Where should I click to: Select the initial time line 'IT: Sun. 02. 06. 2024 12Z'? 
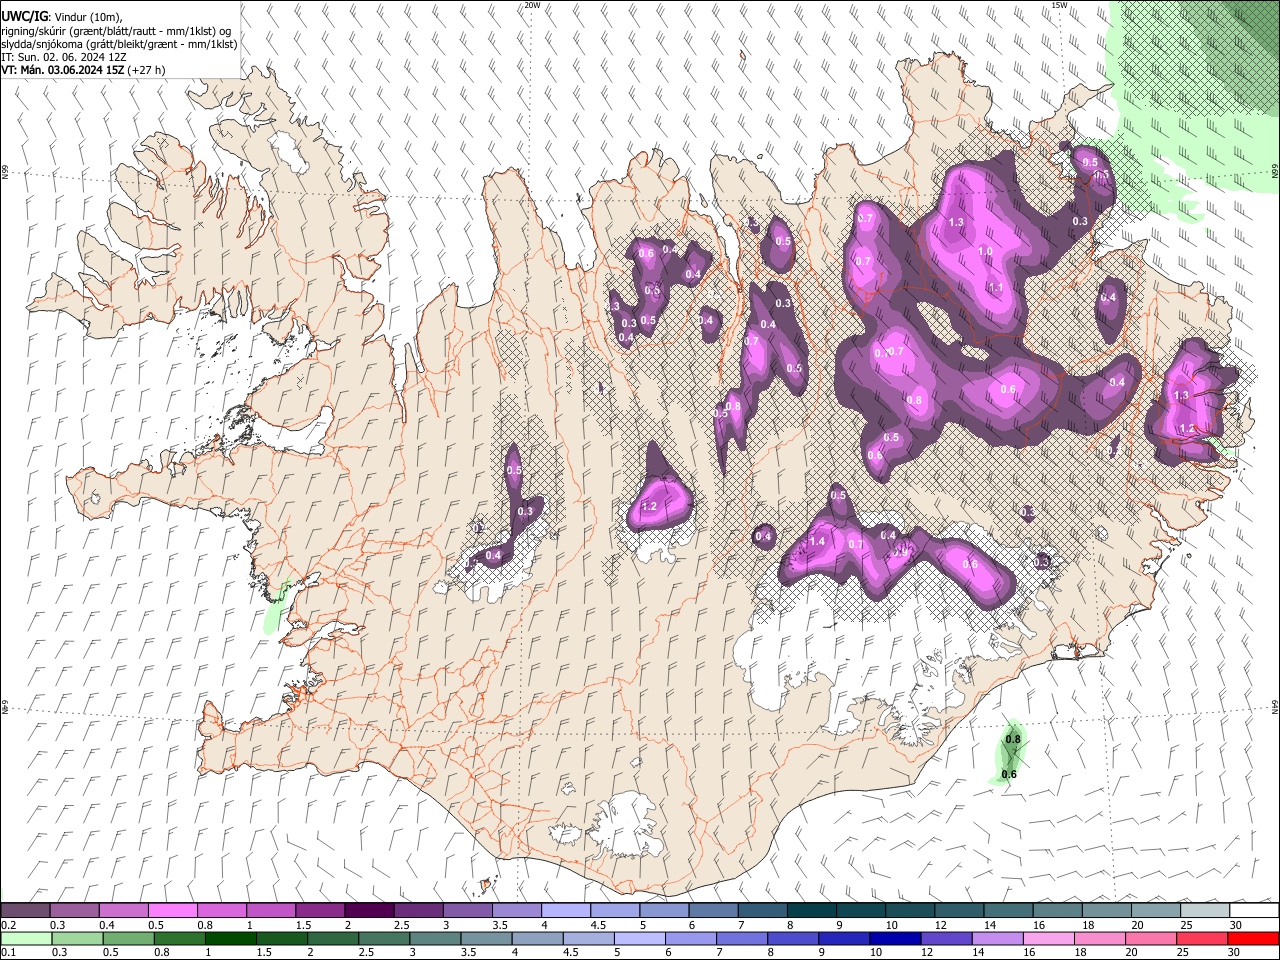(64, 57)
